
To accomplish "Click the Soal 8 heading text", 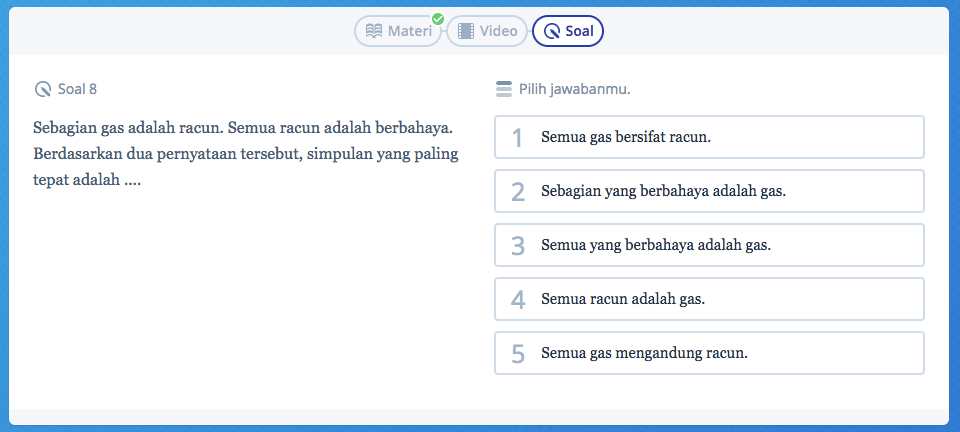I will 77,89.
